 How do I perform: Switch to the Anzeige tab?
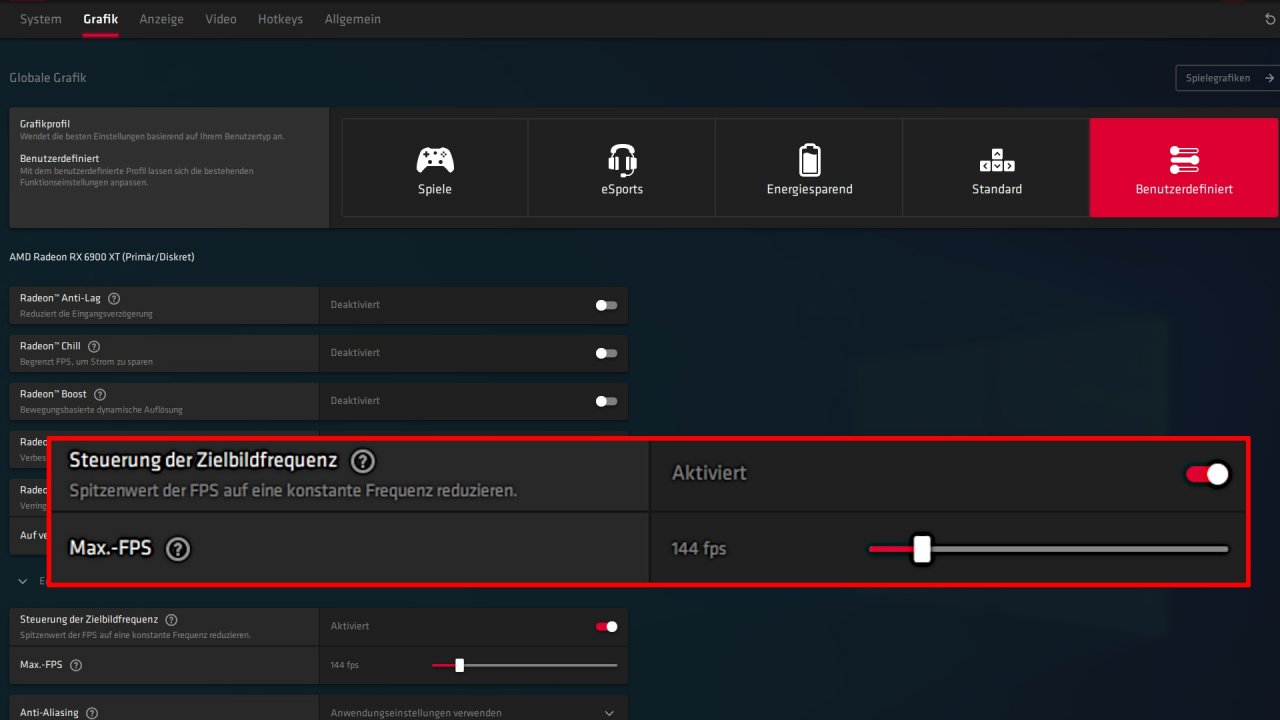coord(161,19)
